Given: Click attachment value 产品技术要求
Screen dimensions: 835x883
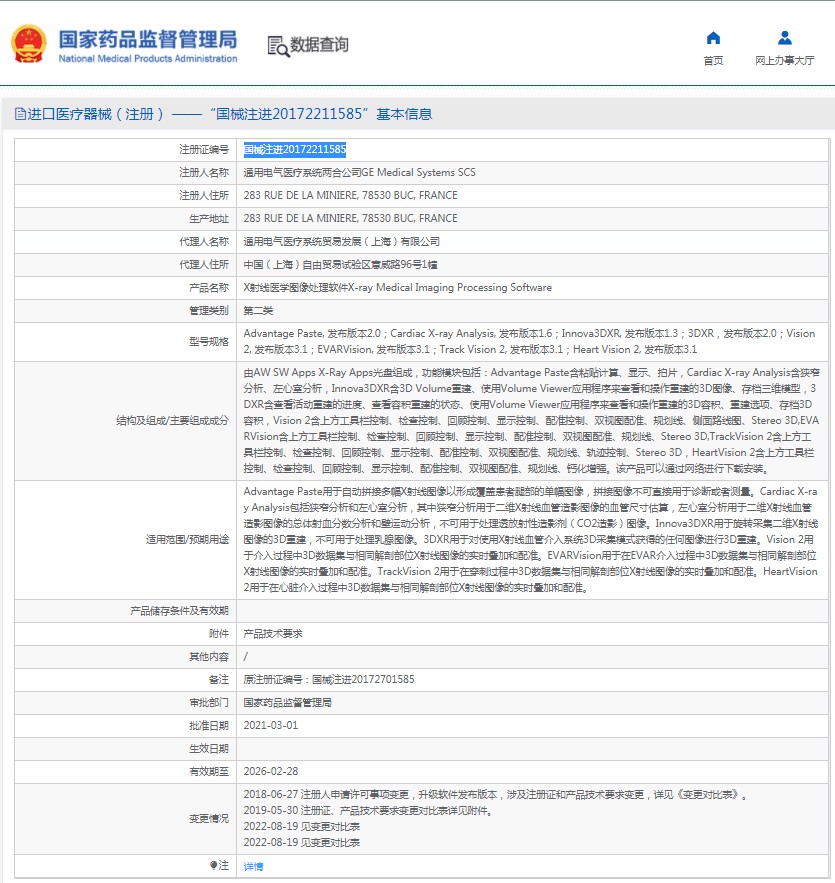Looking at the screenshot, I should coord(273,634).
